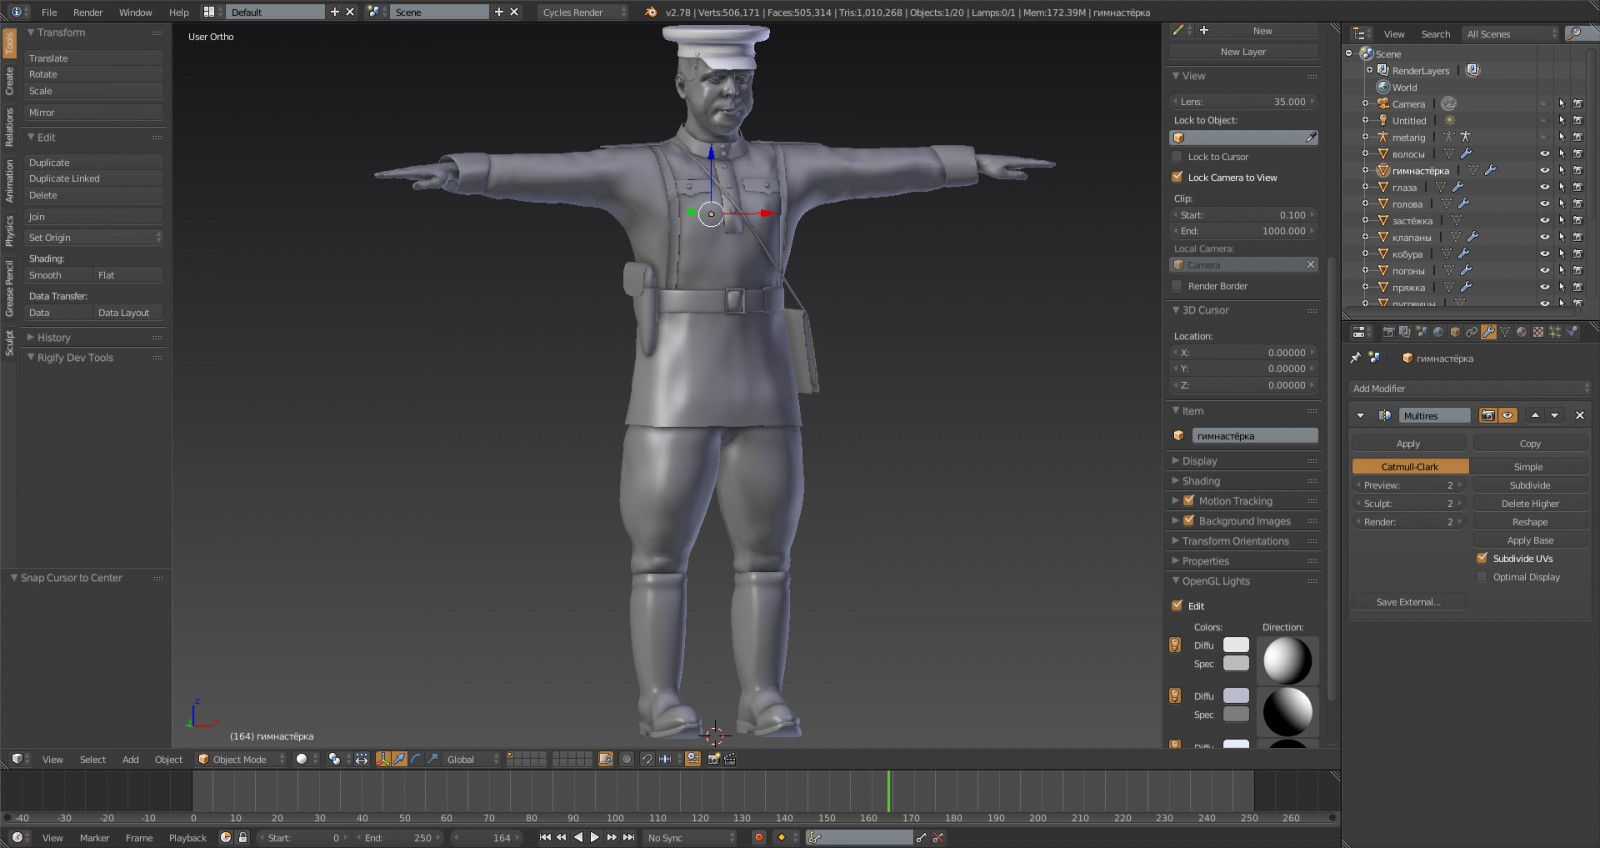This screenshot has width=1600, height=848.
Task: Open the Set Origin dropdown
Action: point(94,237)
